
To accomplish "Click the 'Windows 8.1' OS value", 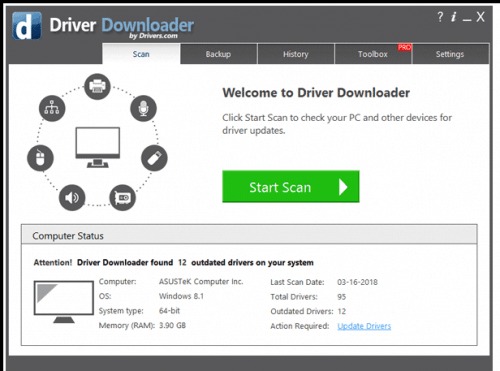I will (181, 296).
